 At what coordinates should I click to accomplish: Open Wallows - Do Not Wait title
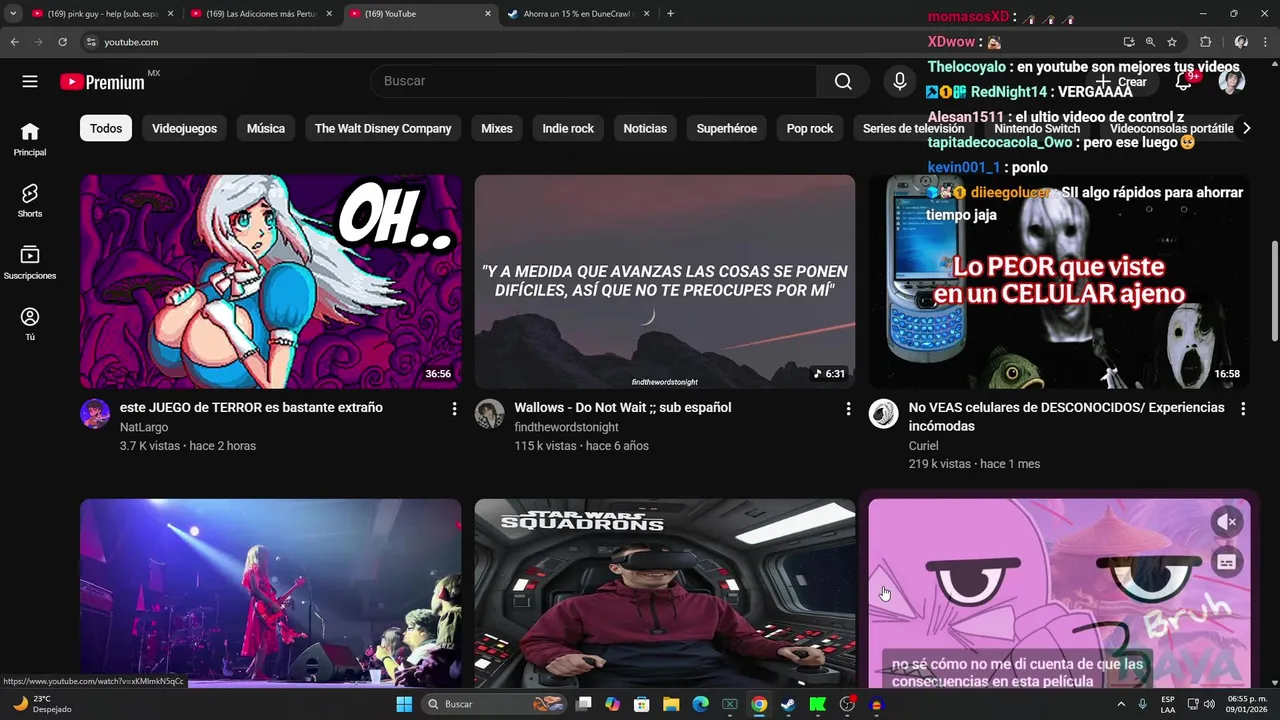point(623,408)
